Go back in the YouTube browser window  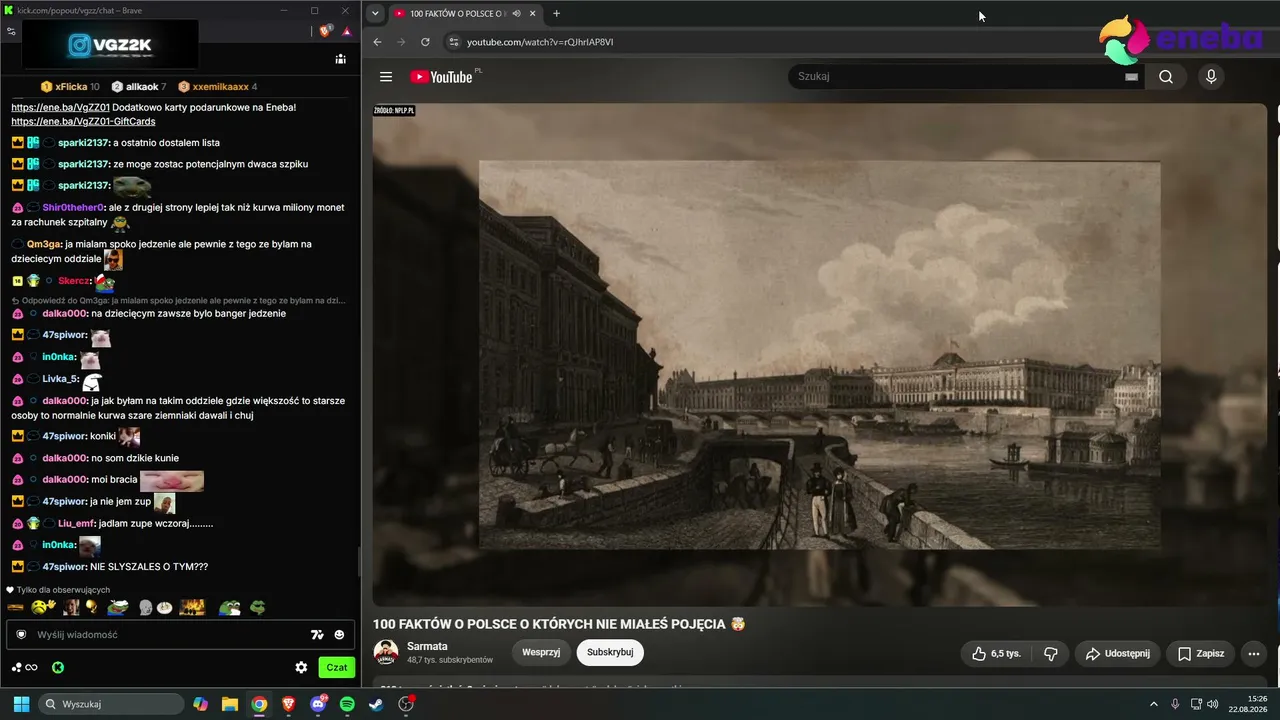coord(377,42)
